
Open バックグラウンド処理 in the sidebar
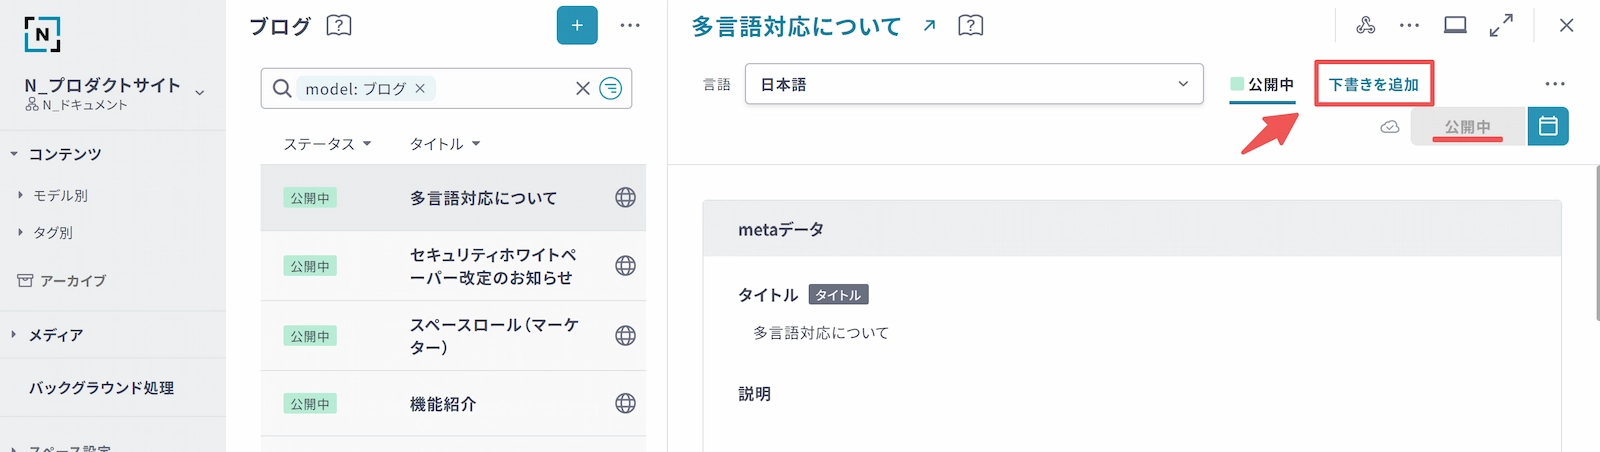tap(101, 388)
